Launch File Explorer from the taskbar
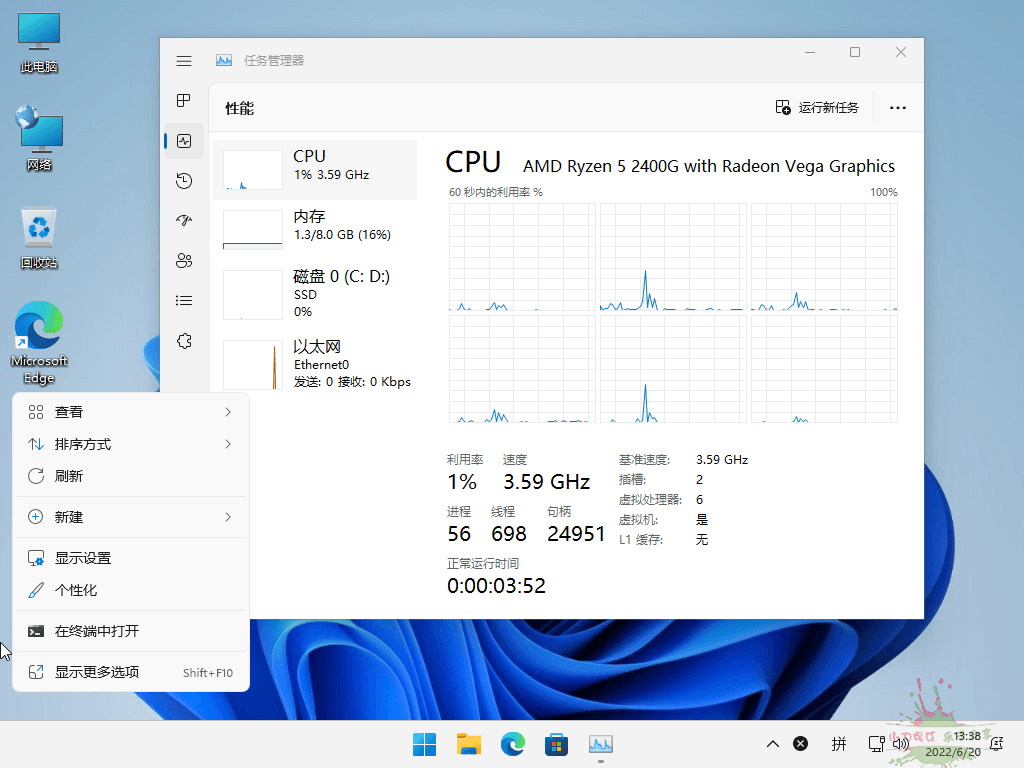Image resolution: width=1024 pixels, height=768 pixels. click(x=469, y=744)
